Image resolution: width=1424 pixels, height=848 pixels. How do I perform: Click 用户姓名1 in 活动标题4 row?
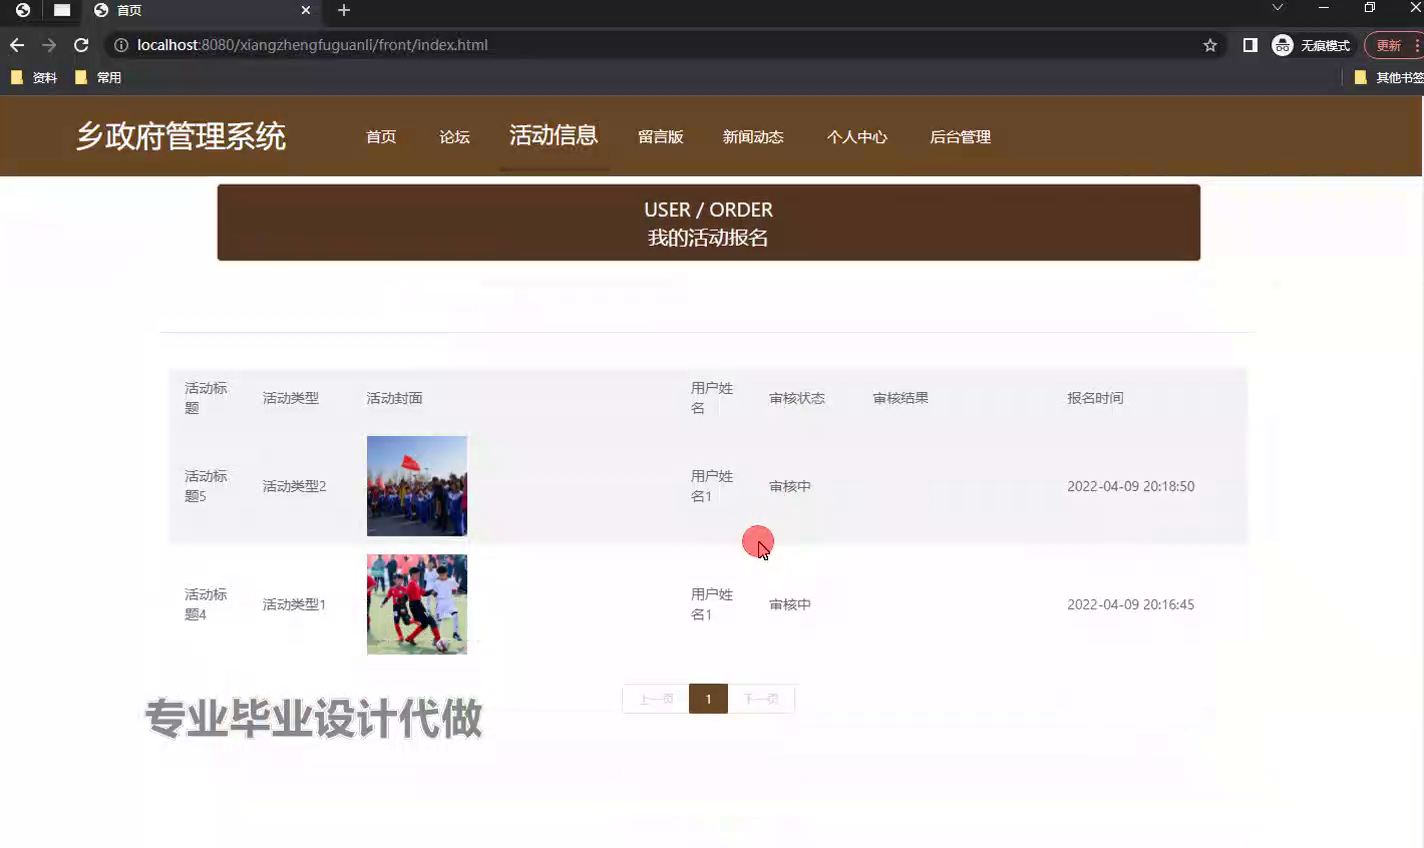[x=712, y=604]
